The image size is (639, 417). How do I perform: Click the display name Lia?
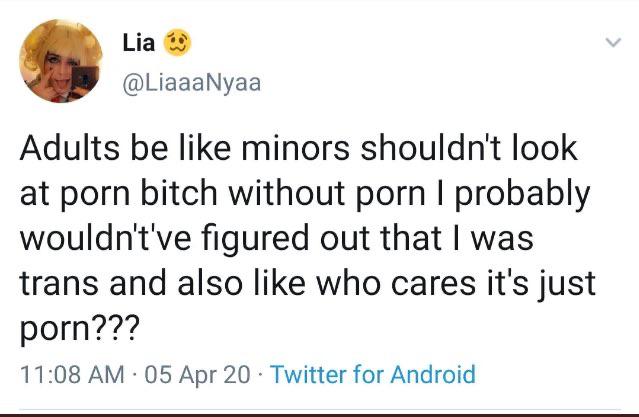click(137, 43)
